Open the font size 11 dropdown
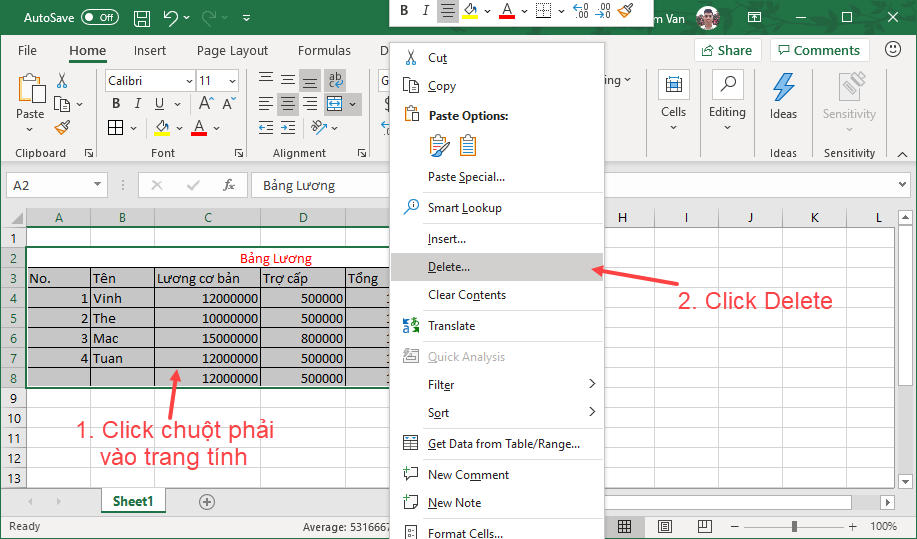 [233, 81]
